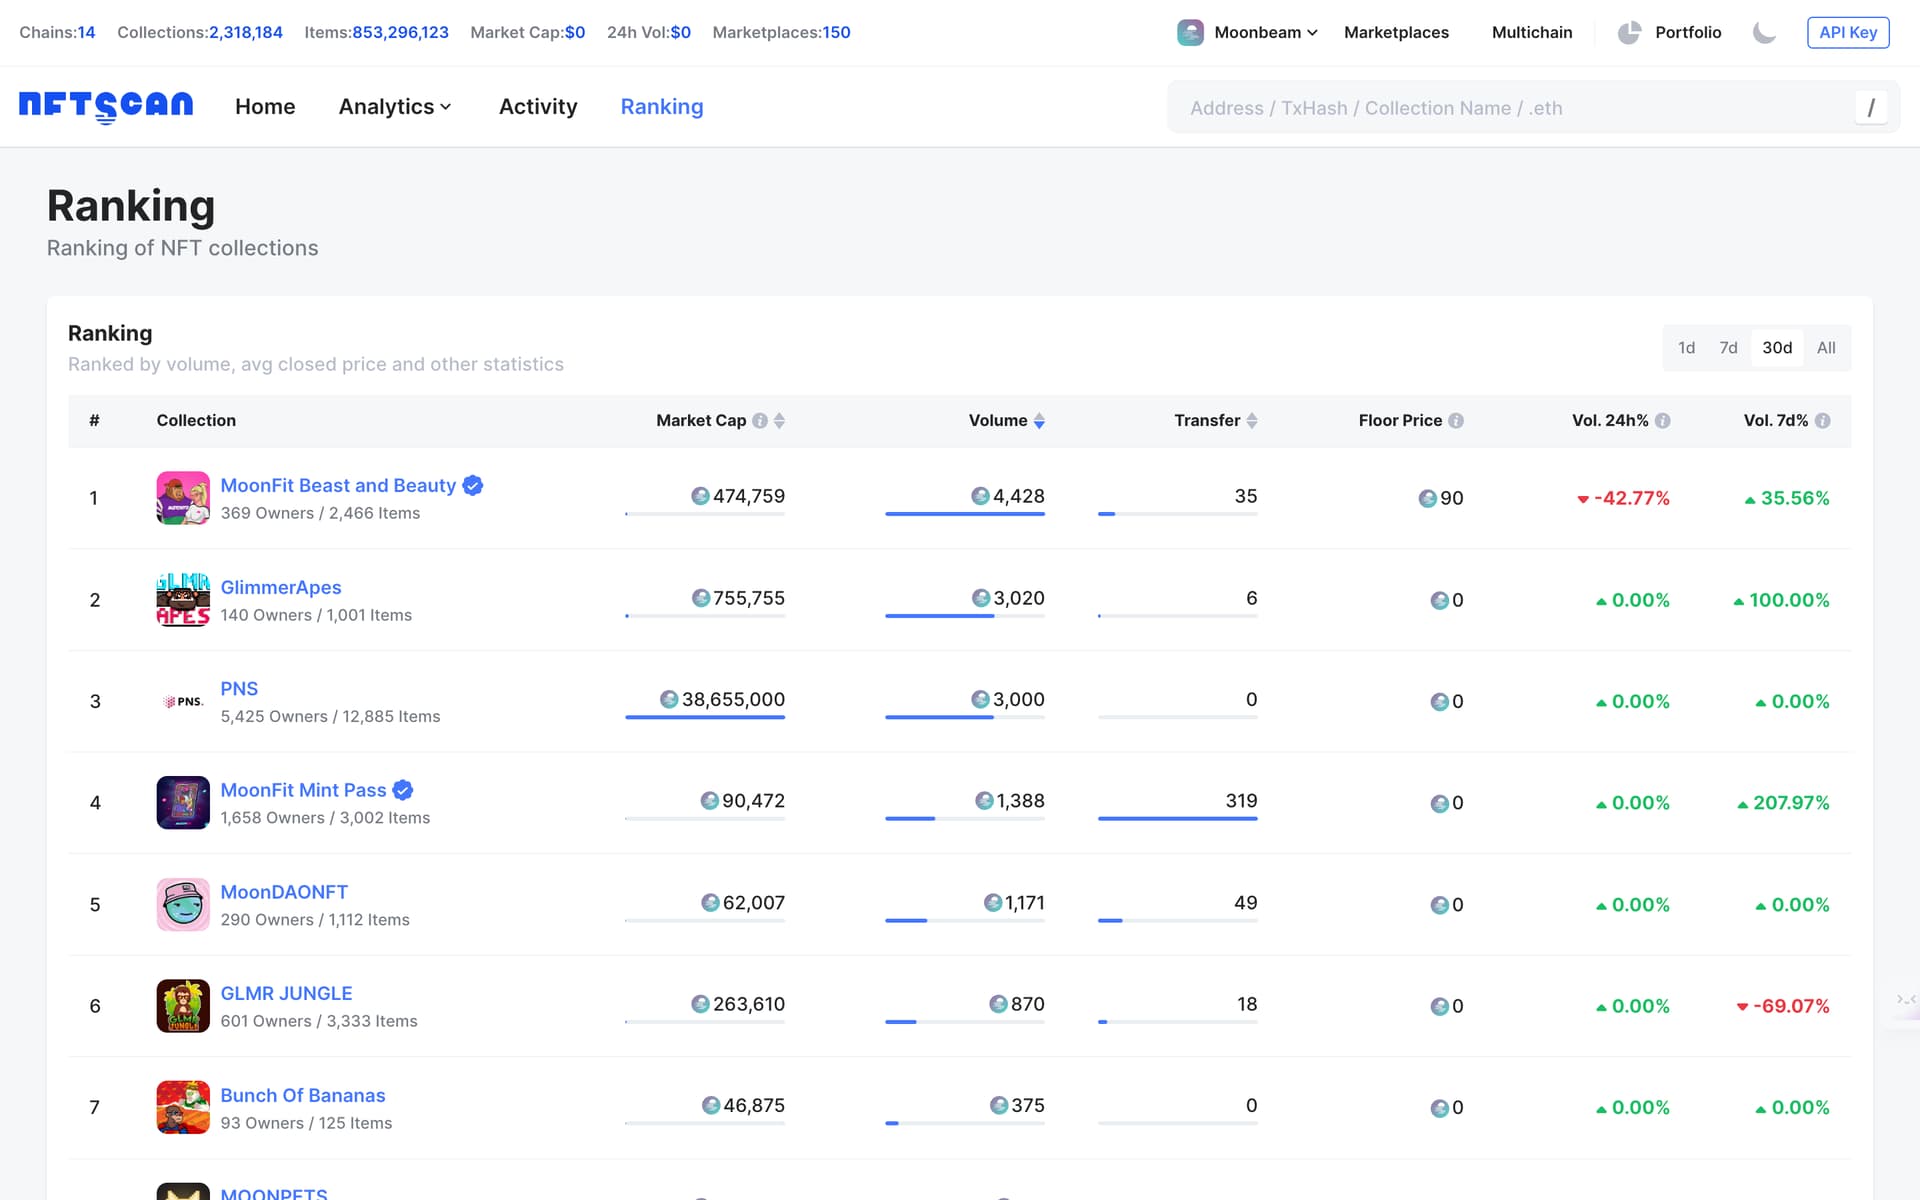Sort by Volume arrows
This screenshot has width=1920, height=1200.
tap(1039, 421)
